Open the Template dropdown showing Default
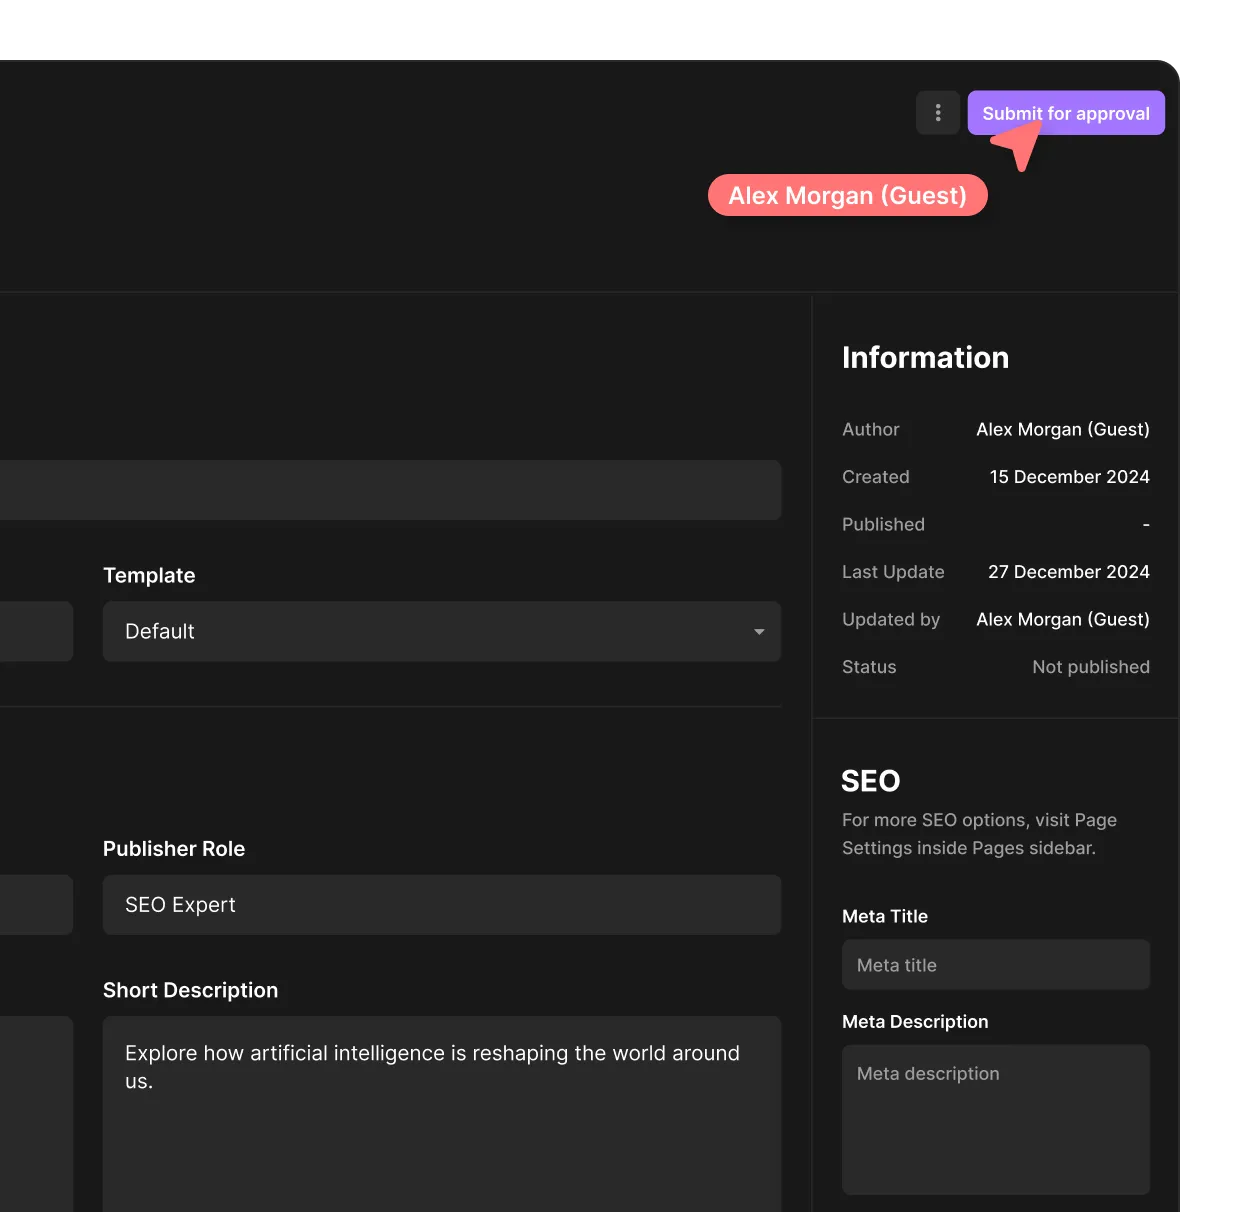The width and height of the screenshot is (1240, 1212). pyautogui.click(x=442, y=631)
